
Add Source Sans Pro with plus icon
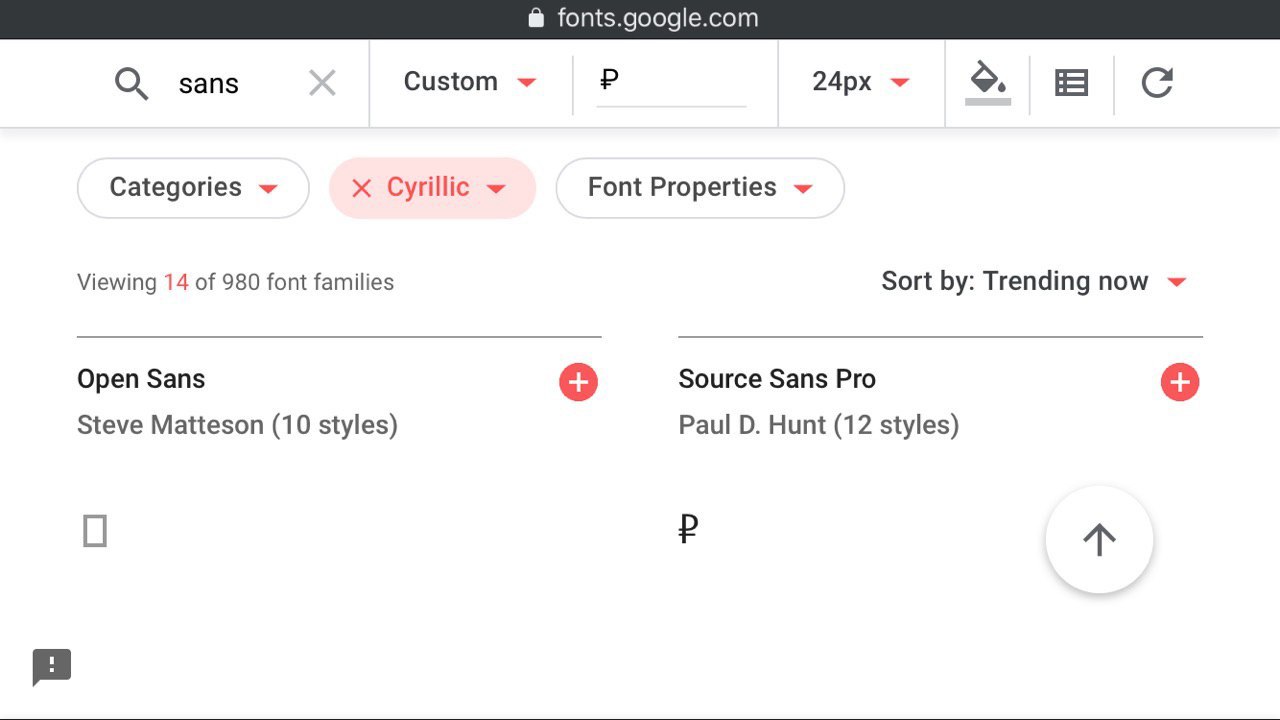coord(1180,382)
